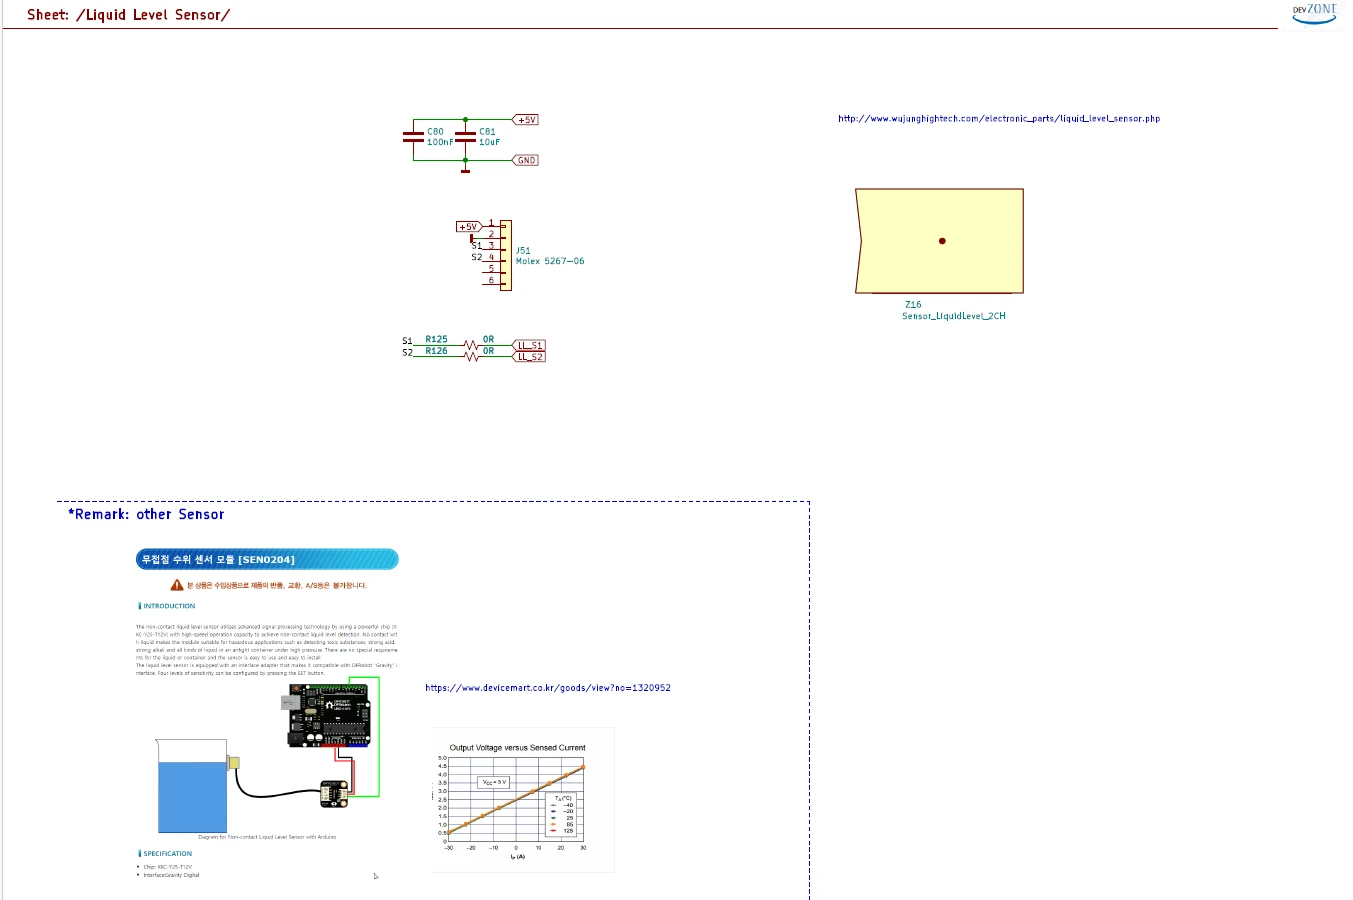Screen dimensions: 1353x900
Task: Open the wujunghightech liquid level sensor URL
Action: pyautogui.click(x=999, y=119)
